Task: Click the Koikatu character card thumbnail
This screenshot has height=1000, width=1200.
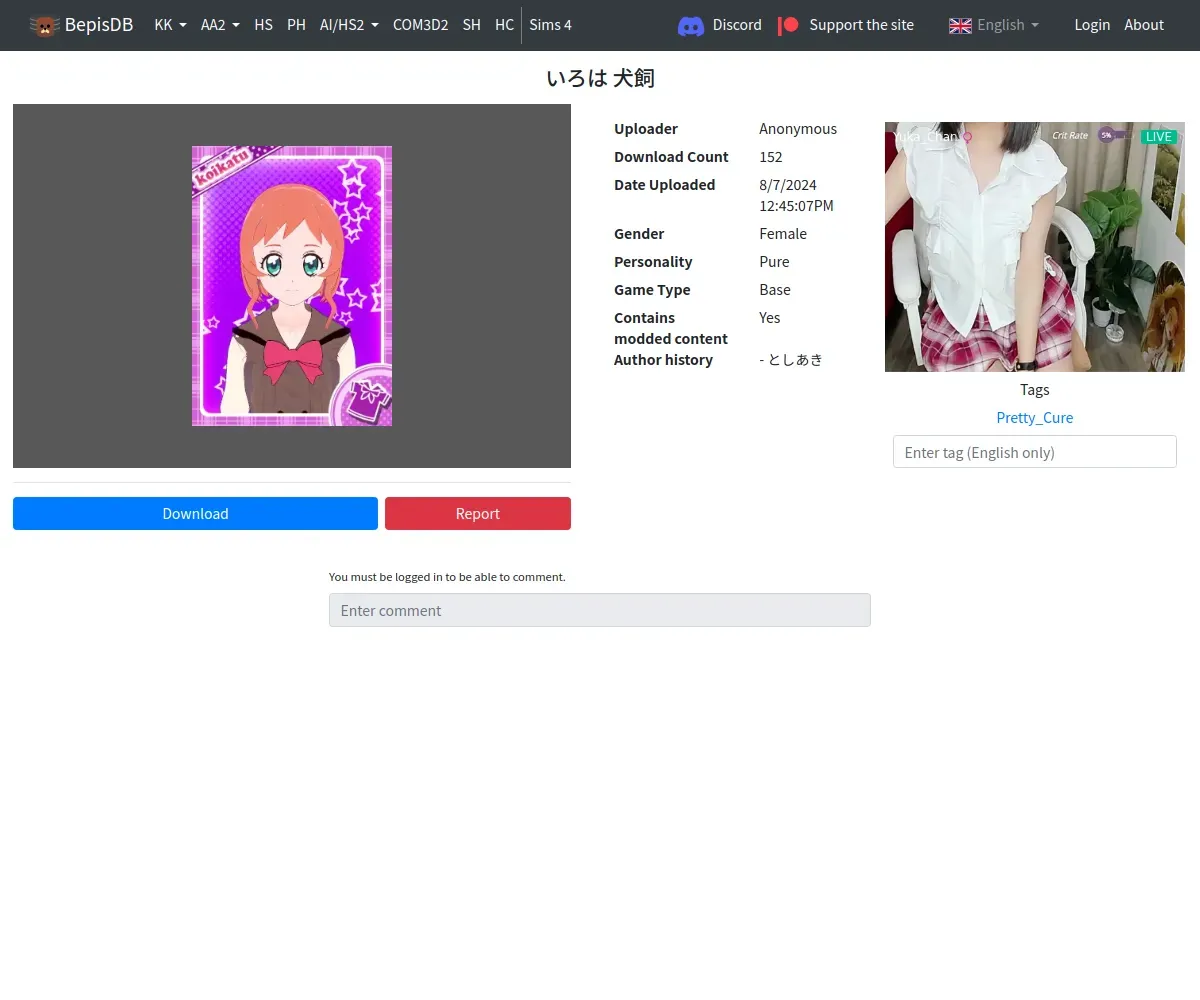Action: (292, 286)
